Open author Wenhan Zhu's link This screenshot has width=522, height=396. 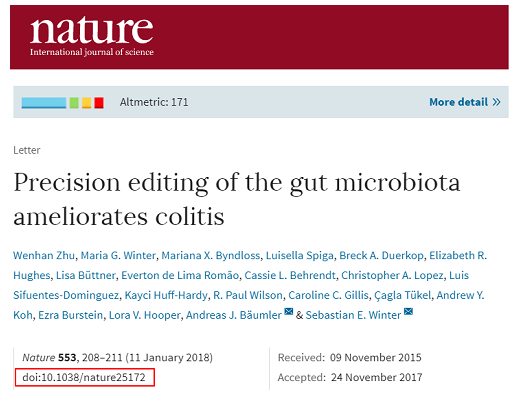[44, 255]
